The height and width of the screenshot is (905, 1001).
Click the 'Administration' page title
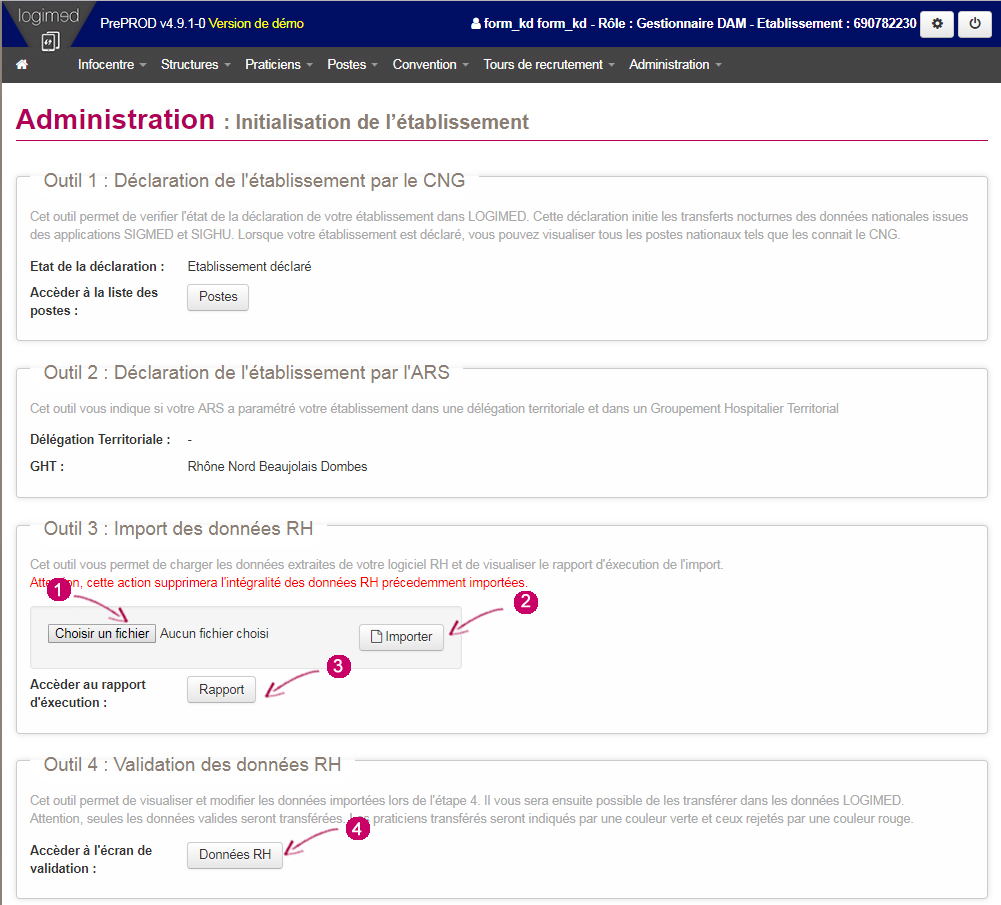point(115,119)
